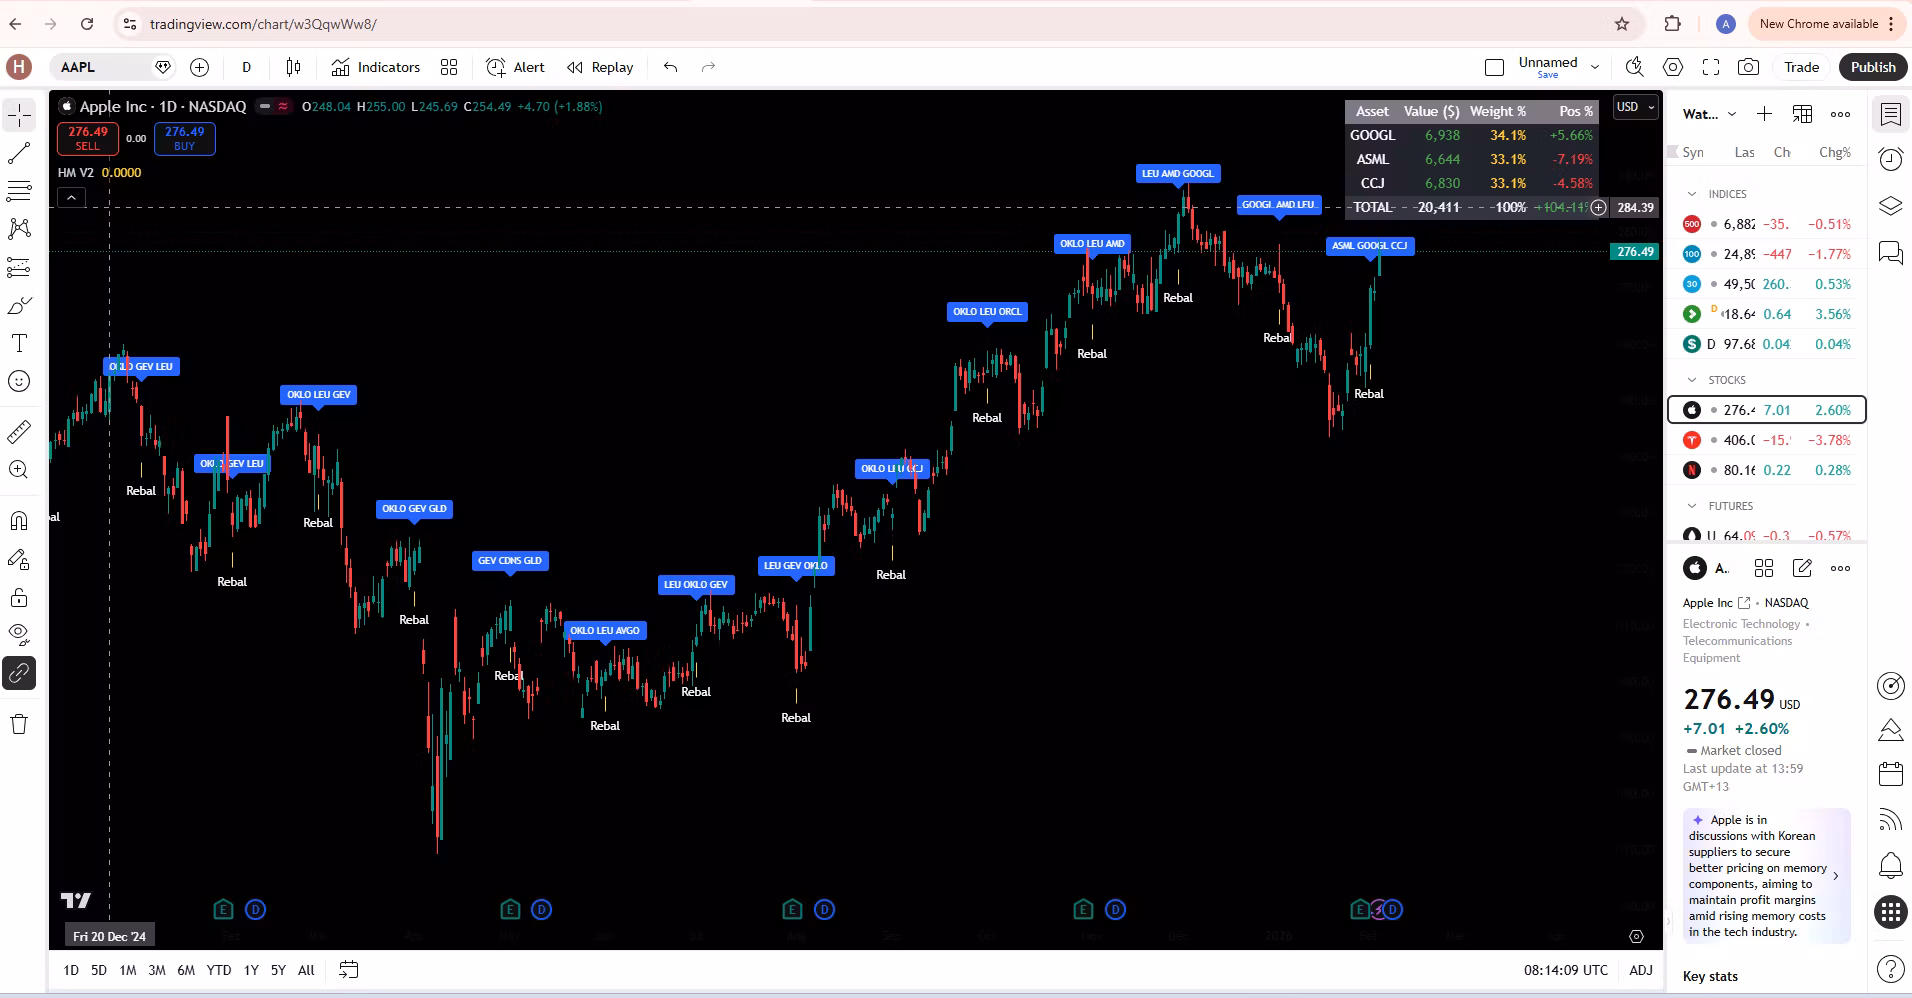
Task: Select the 5Y time range
Action: [x=278, y=970]
